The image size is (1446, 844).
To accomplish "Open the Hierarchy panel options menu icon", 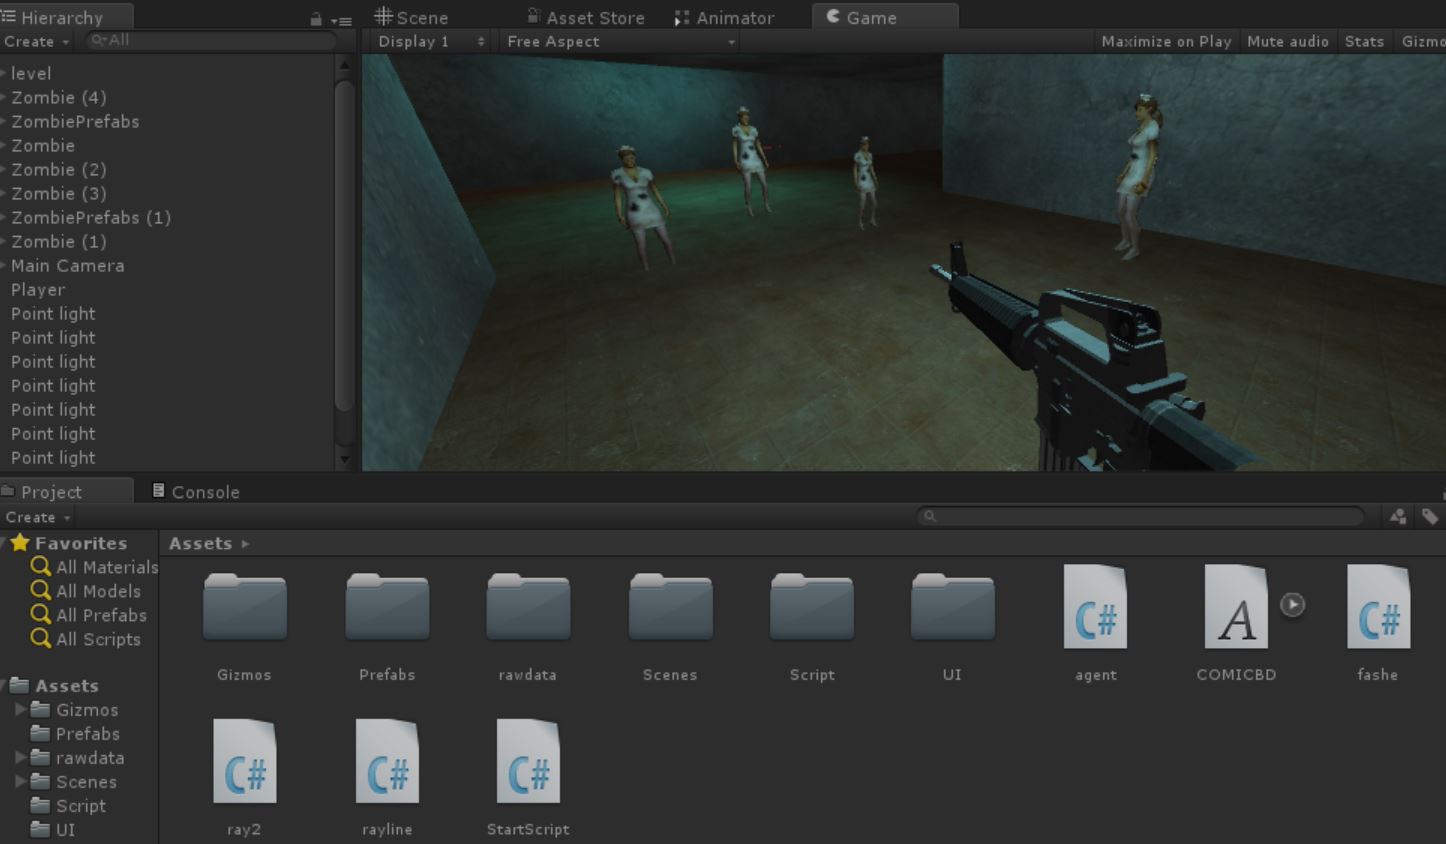I will (342, 20).
